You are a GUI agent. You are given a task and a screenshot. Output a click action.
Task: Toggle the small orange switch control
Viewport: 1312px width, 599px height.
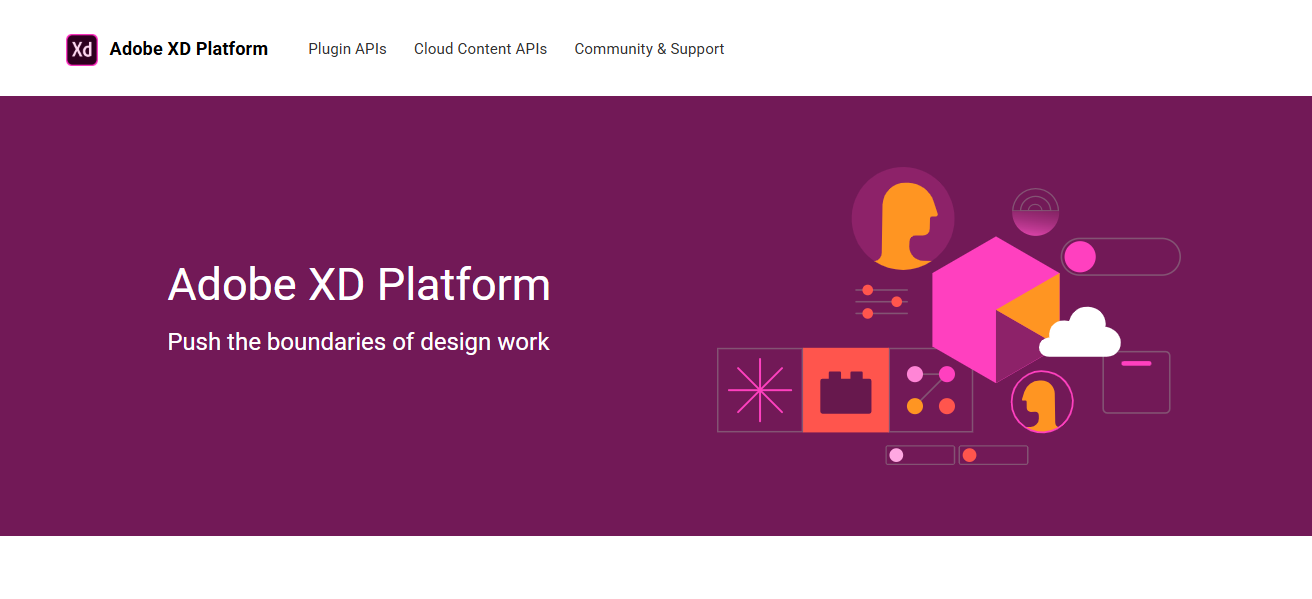tap(993, 455)
